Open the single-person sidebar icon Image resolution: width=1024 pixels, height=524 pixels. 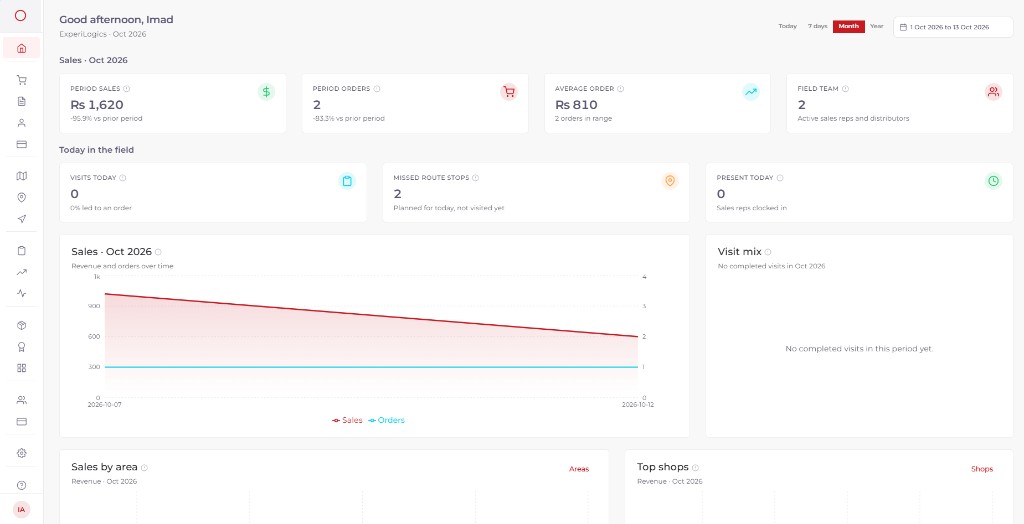coord(22,123)
